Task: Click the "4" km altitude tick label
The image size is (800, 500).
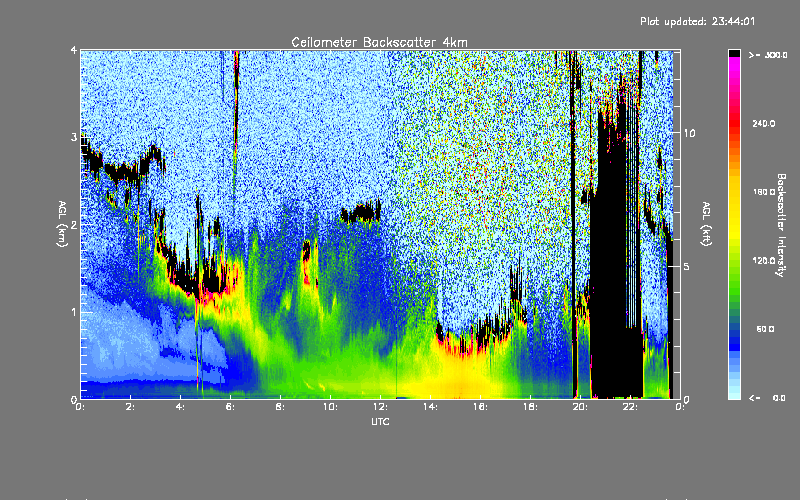Action: click(74, 50)
